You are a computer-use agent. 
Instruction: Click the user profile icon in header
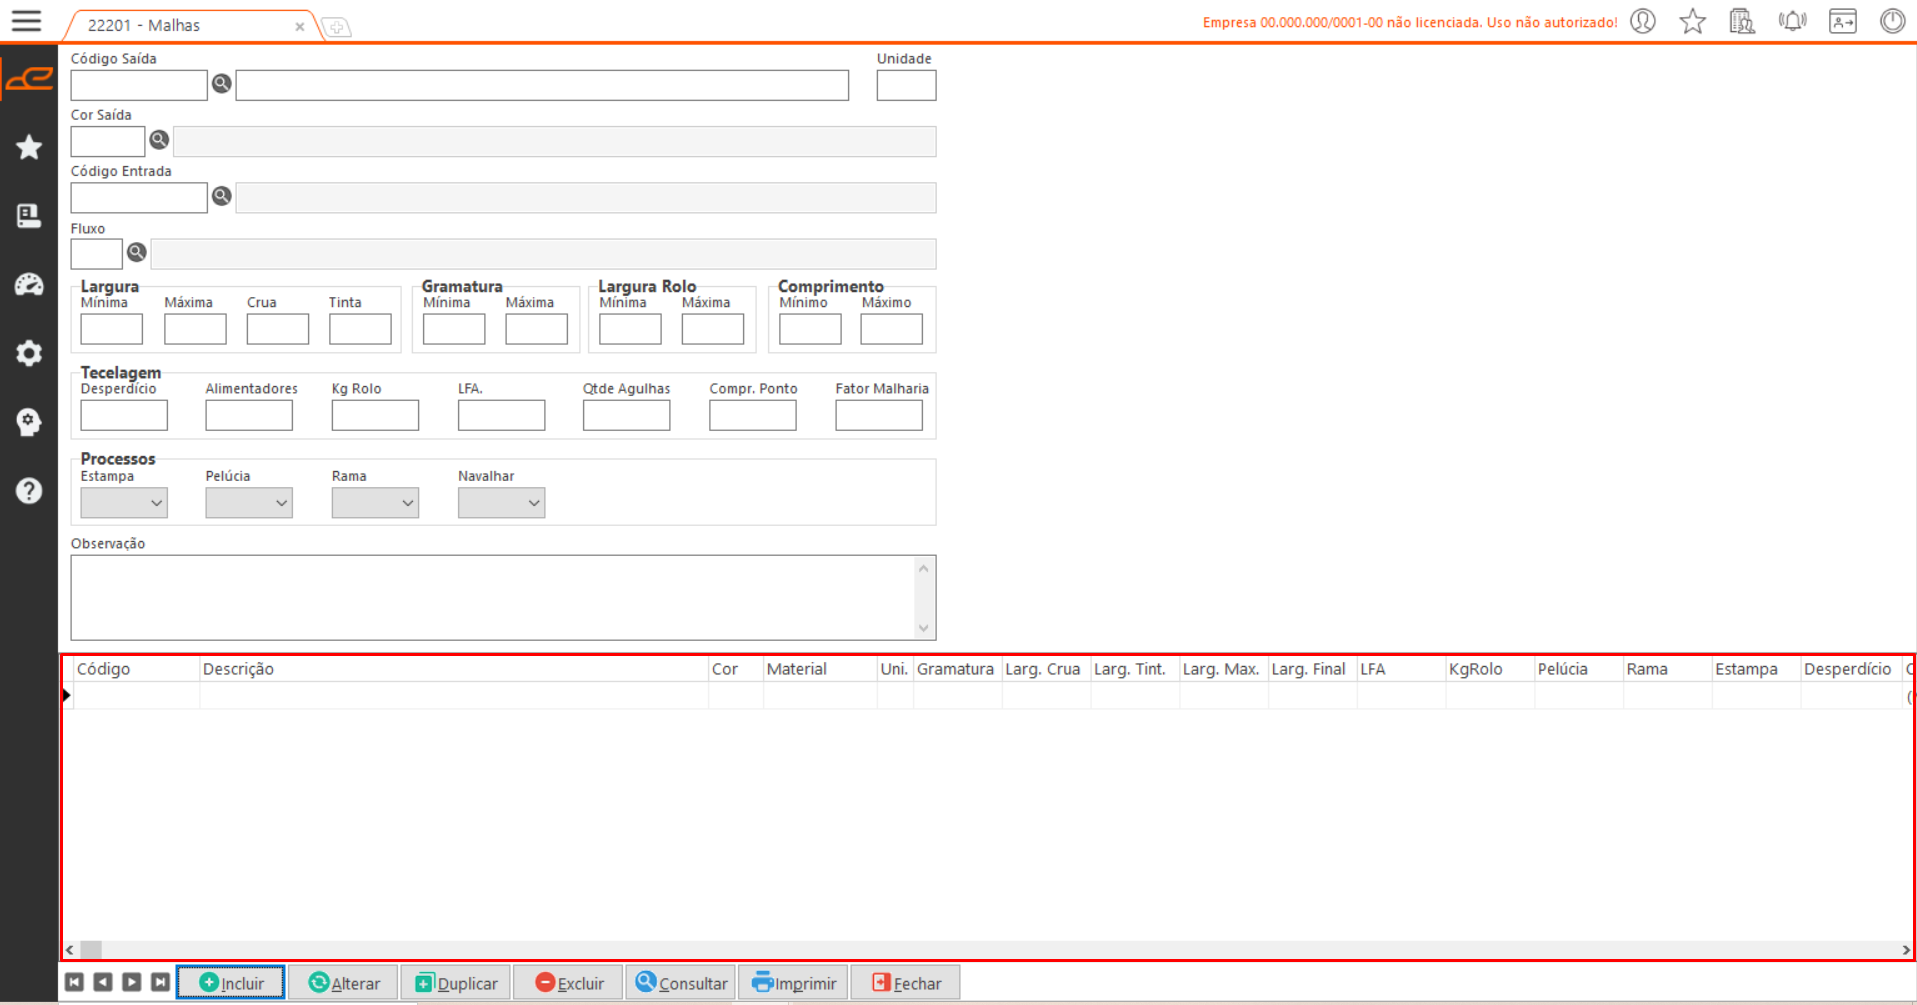pyautogui.click(x=1643, y=22)
